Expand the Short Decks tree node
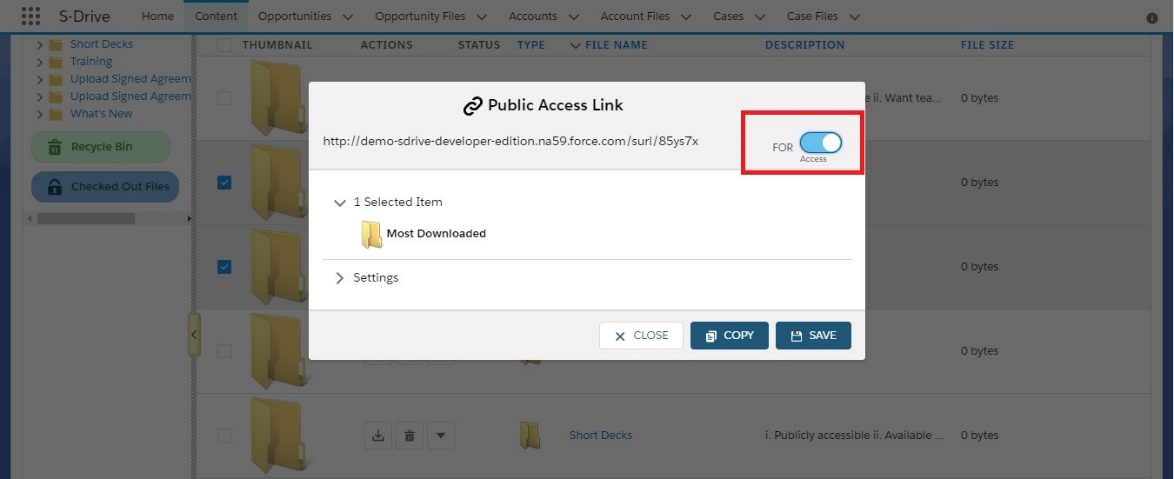Viewport: 1174px width, 479px height. 40,44
